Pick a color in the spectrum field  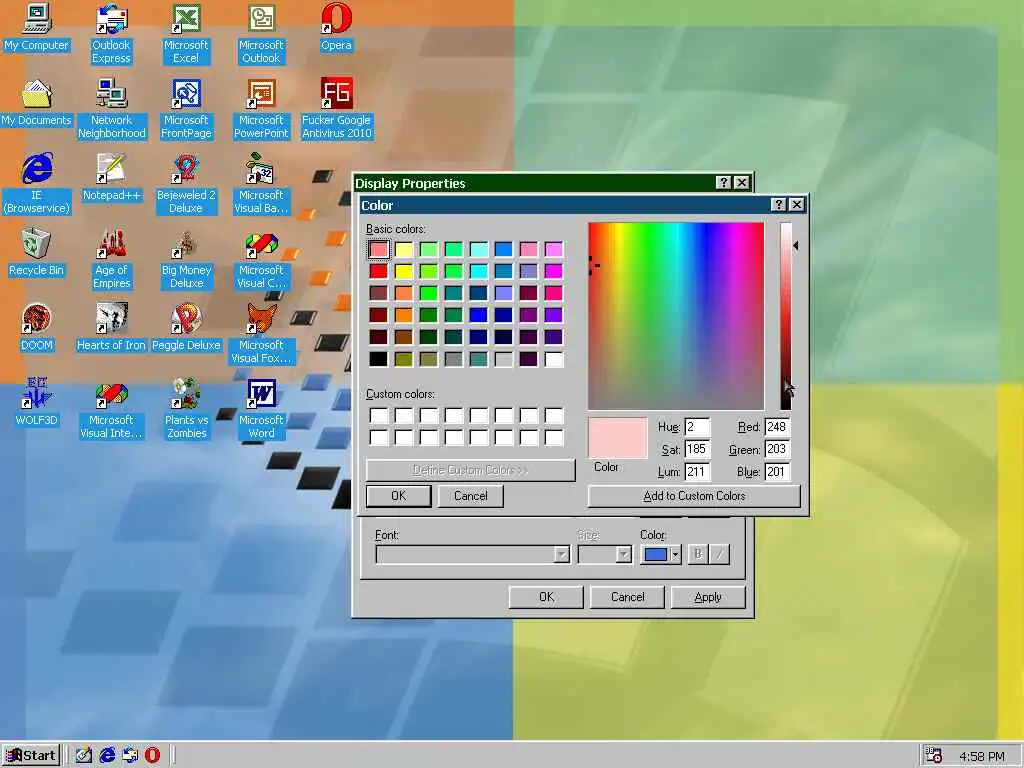coord(676,316)
